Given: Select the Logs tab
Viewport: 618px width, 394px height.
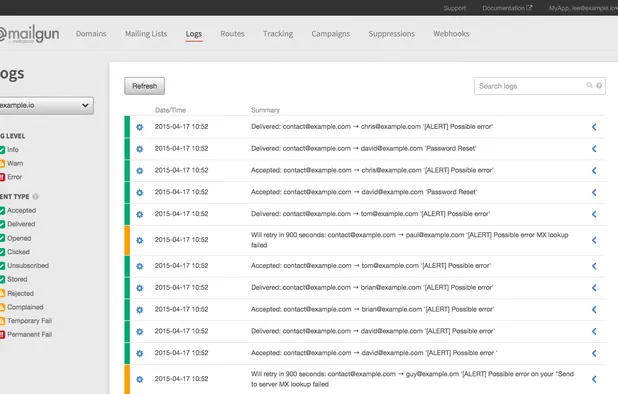Looking at the screenshot, I should 194,34.
